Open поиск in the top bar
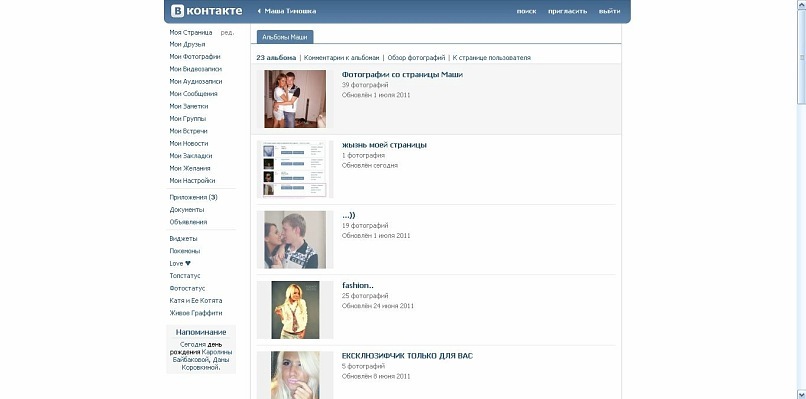 click(526, 11)
